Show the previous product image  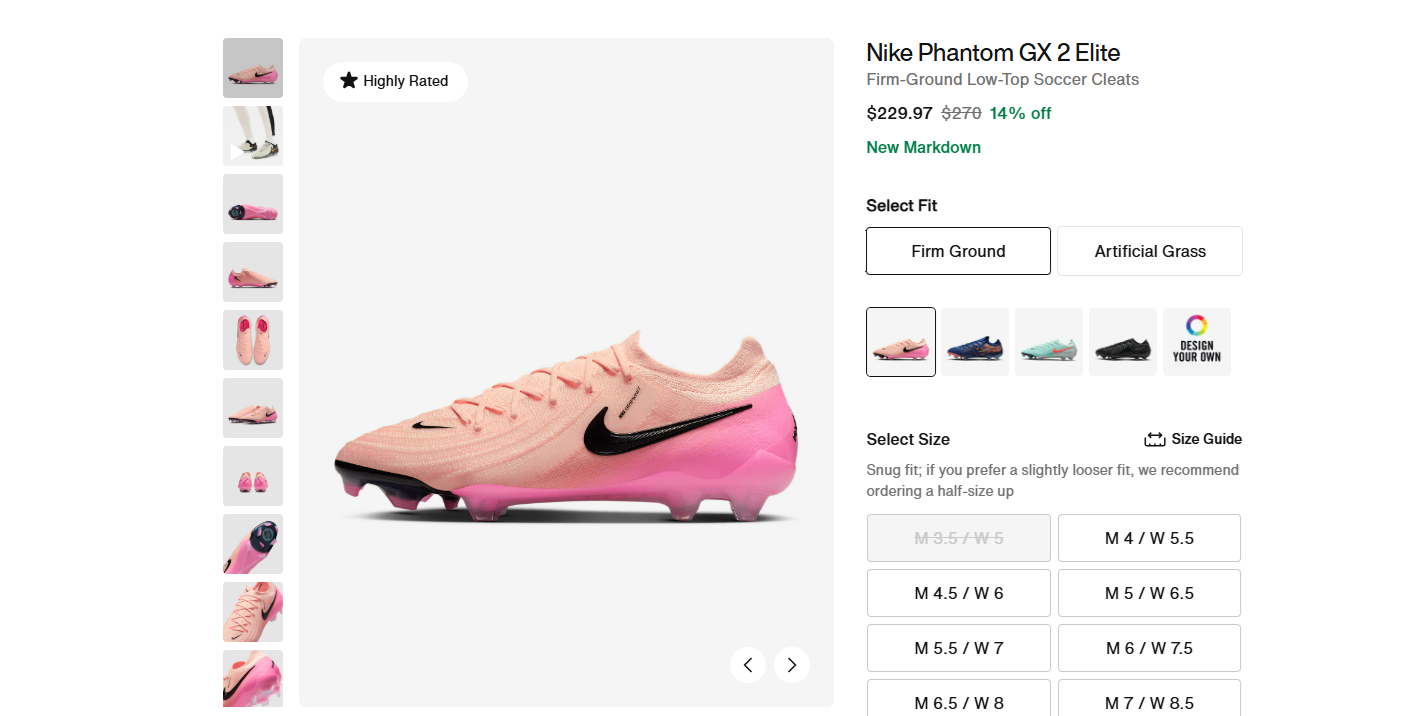(x=748, y=664)
